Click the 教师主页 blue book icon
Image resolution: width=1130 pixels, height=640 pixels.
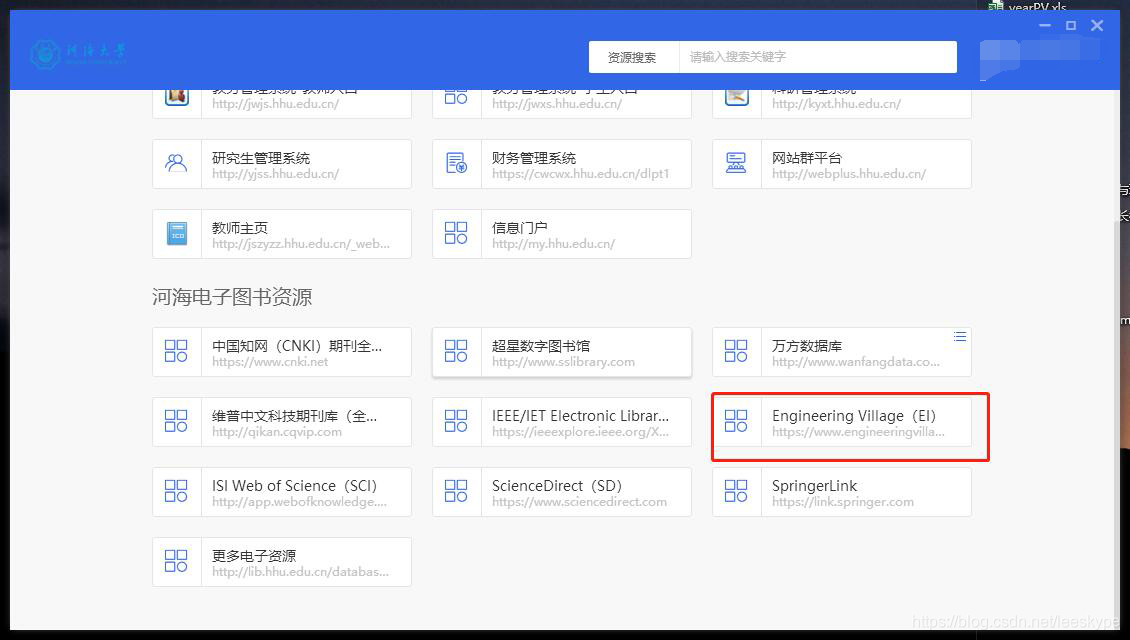click(177, 234)
